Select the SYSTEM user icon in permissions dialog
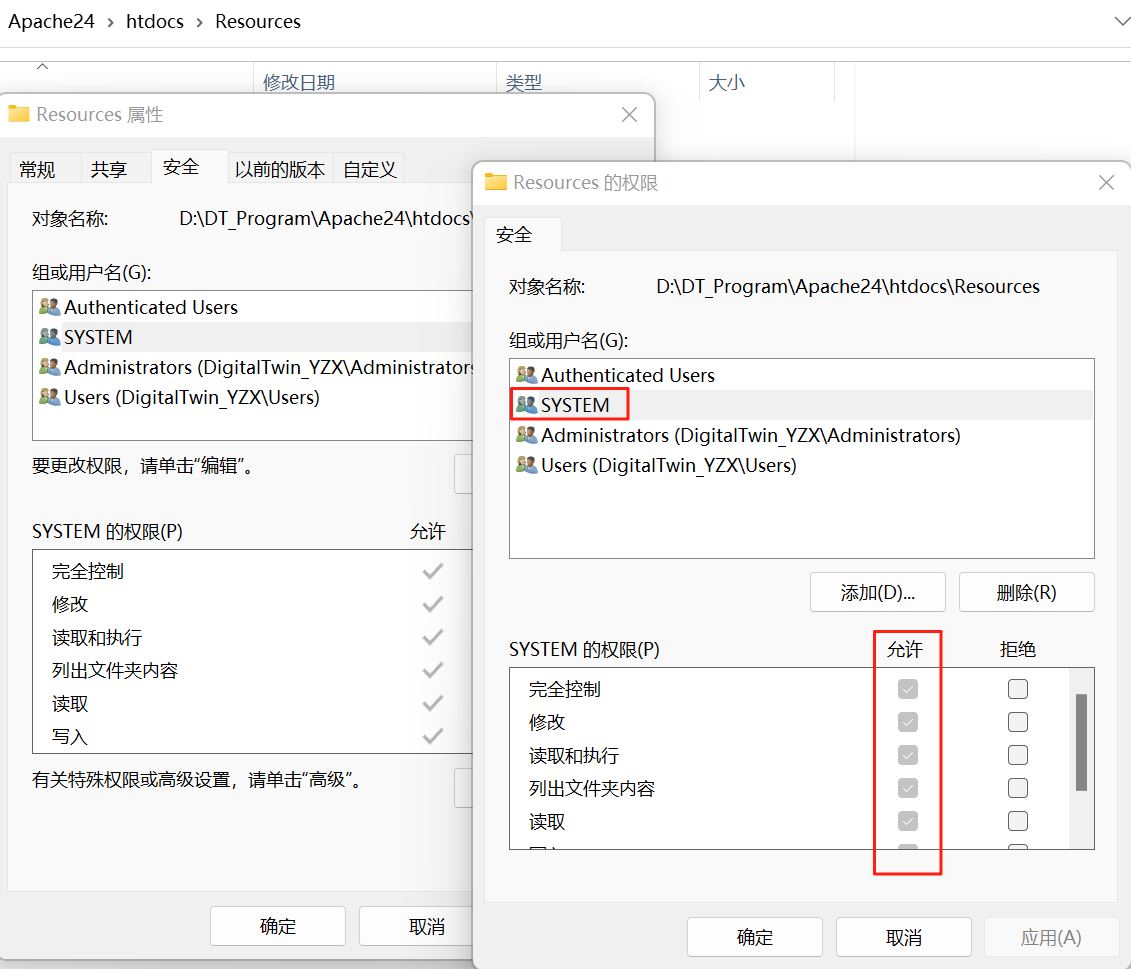Viewport: 1131px width, 969px height. [x=528, y=404]
